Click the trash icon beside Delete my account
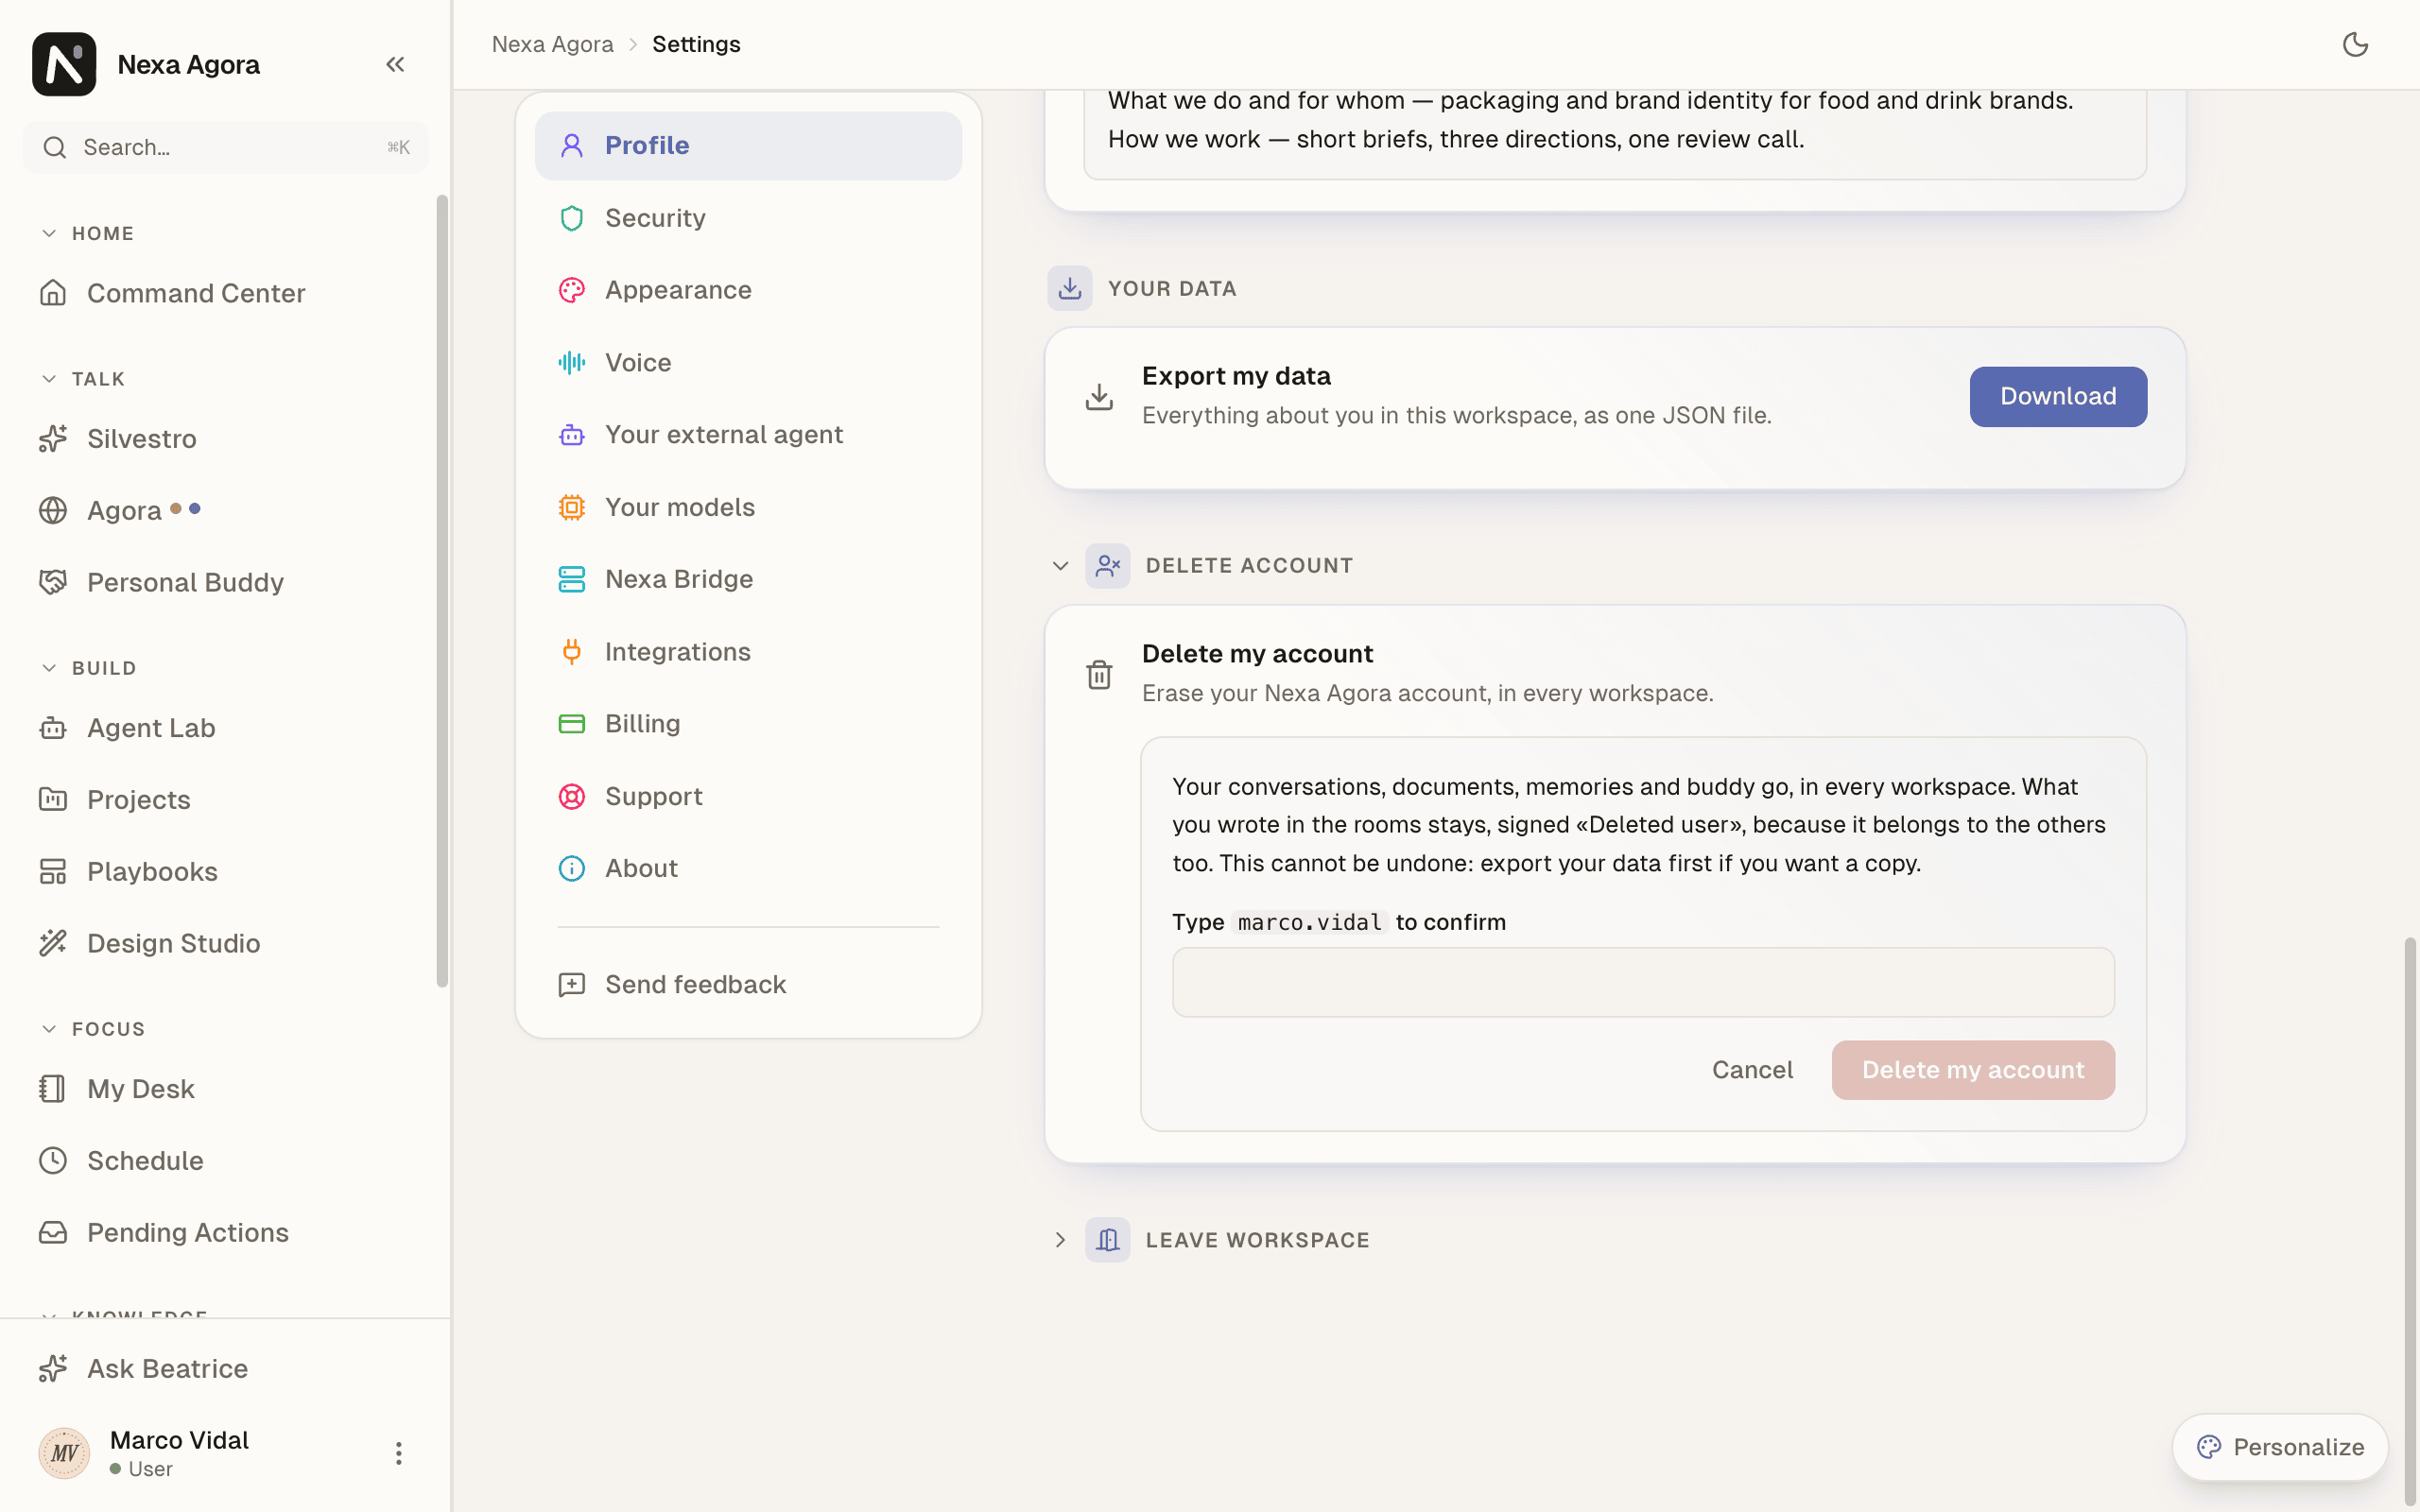 pyautogui.click(x=1099, y=675)
